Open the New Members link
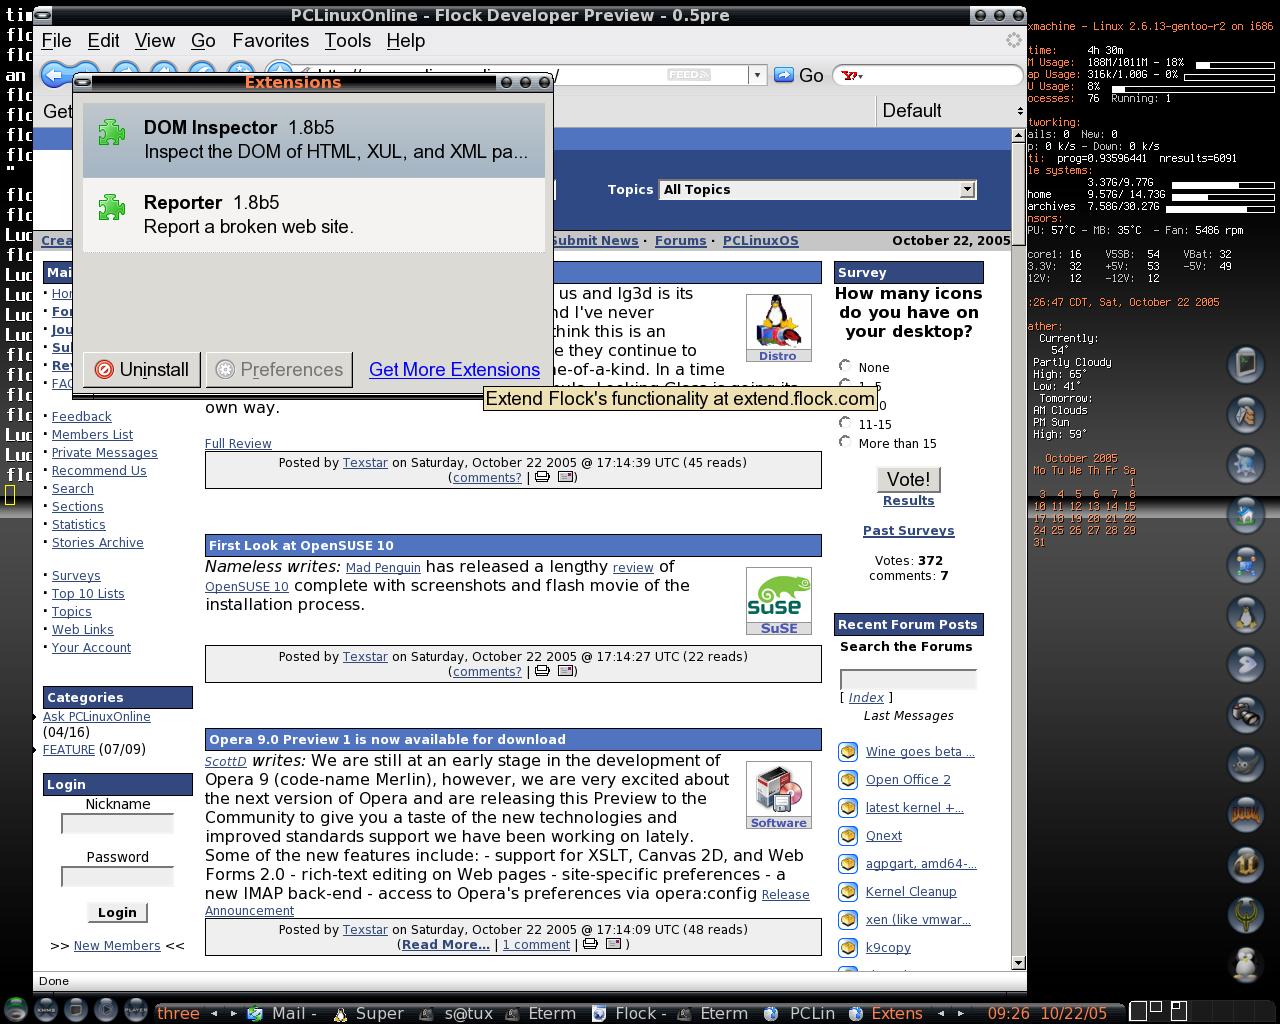The image size is (1280, 1024). [117, 946]
